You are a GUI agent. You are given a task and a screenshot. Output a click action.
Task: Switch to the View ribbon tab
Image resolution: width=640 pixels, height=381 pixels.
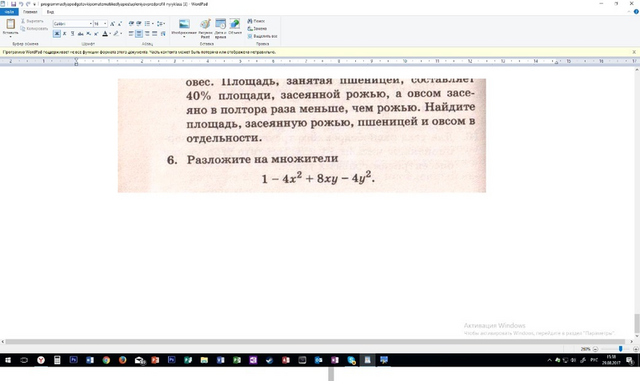pos(50,12)
